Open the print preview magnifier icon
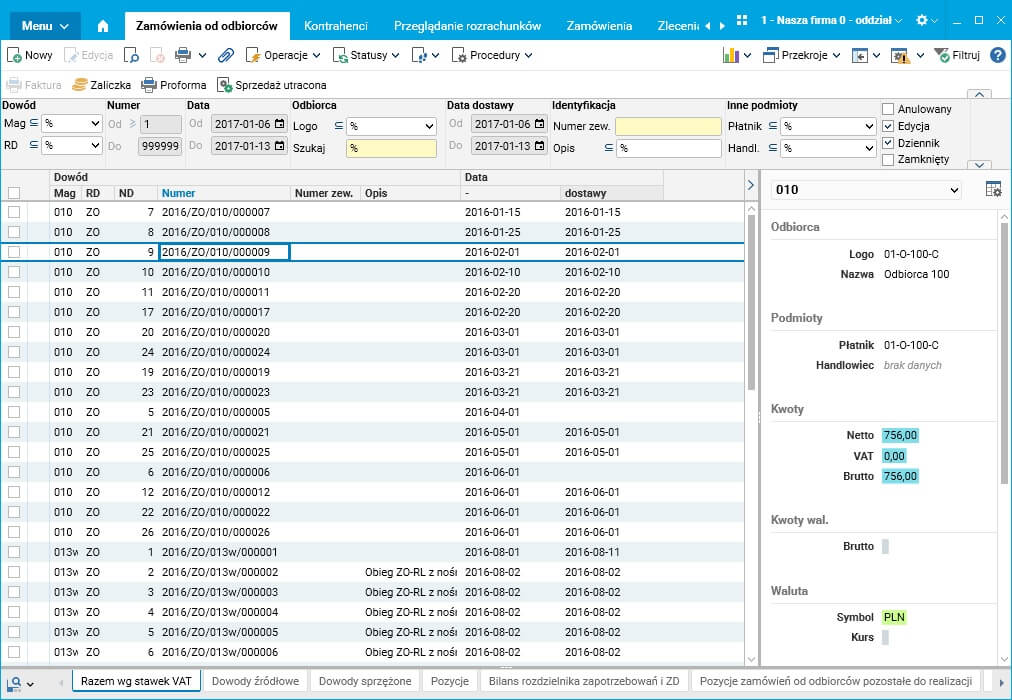1012x700 pixels. [132, 55]
